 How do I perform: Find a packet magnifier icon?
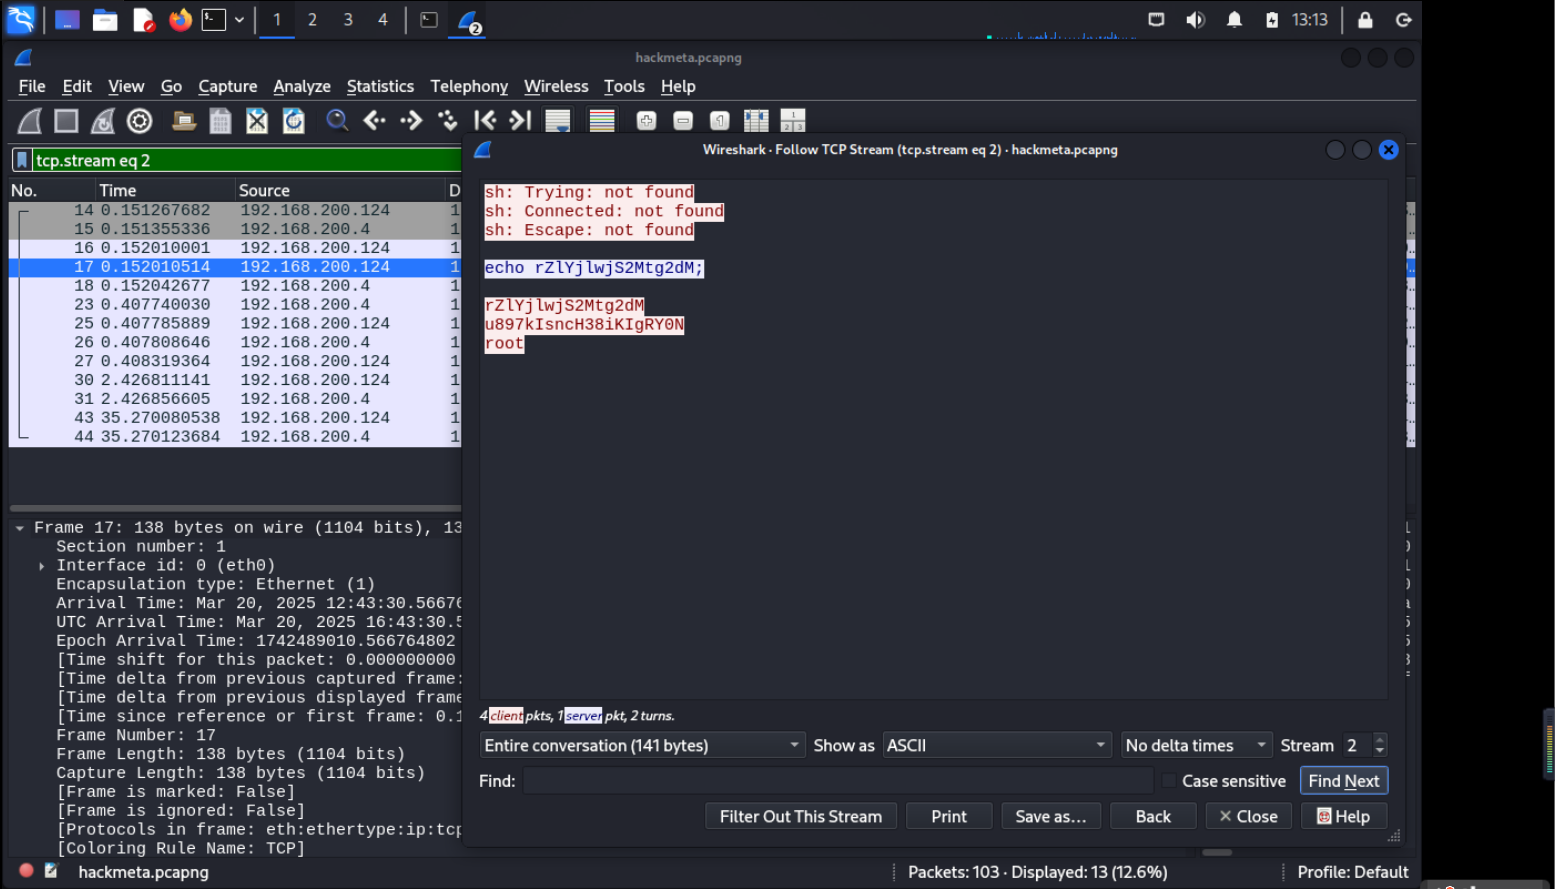(x=338, y=121)
